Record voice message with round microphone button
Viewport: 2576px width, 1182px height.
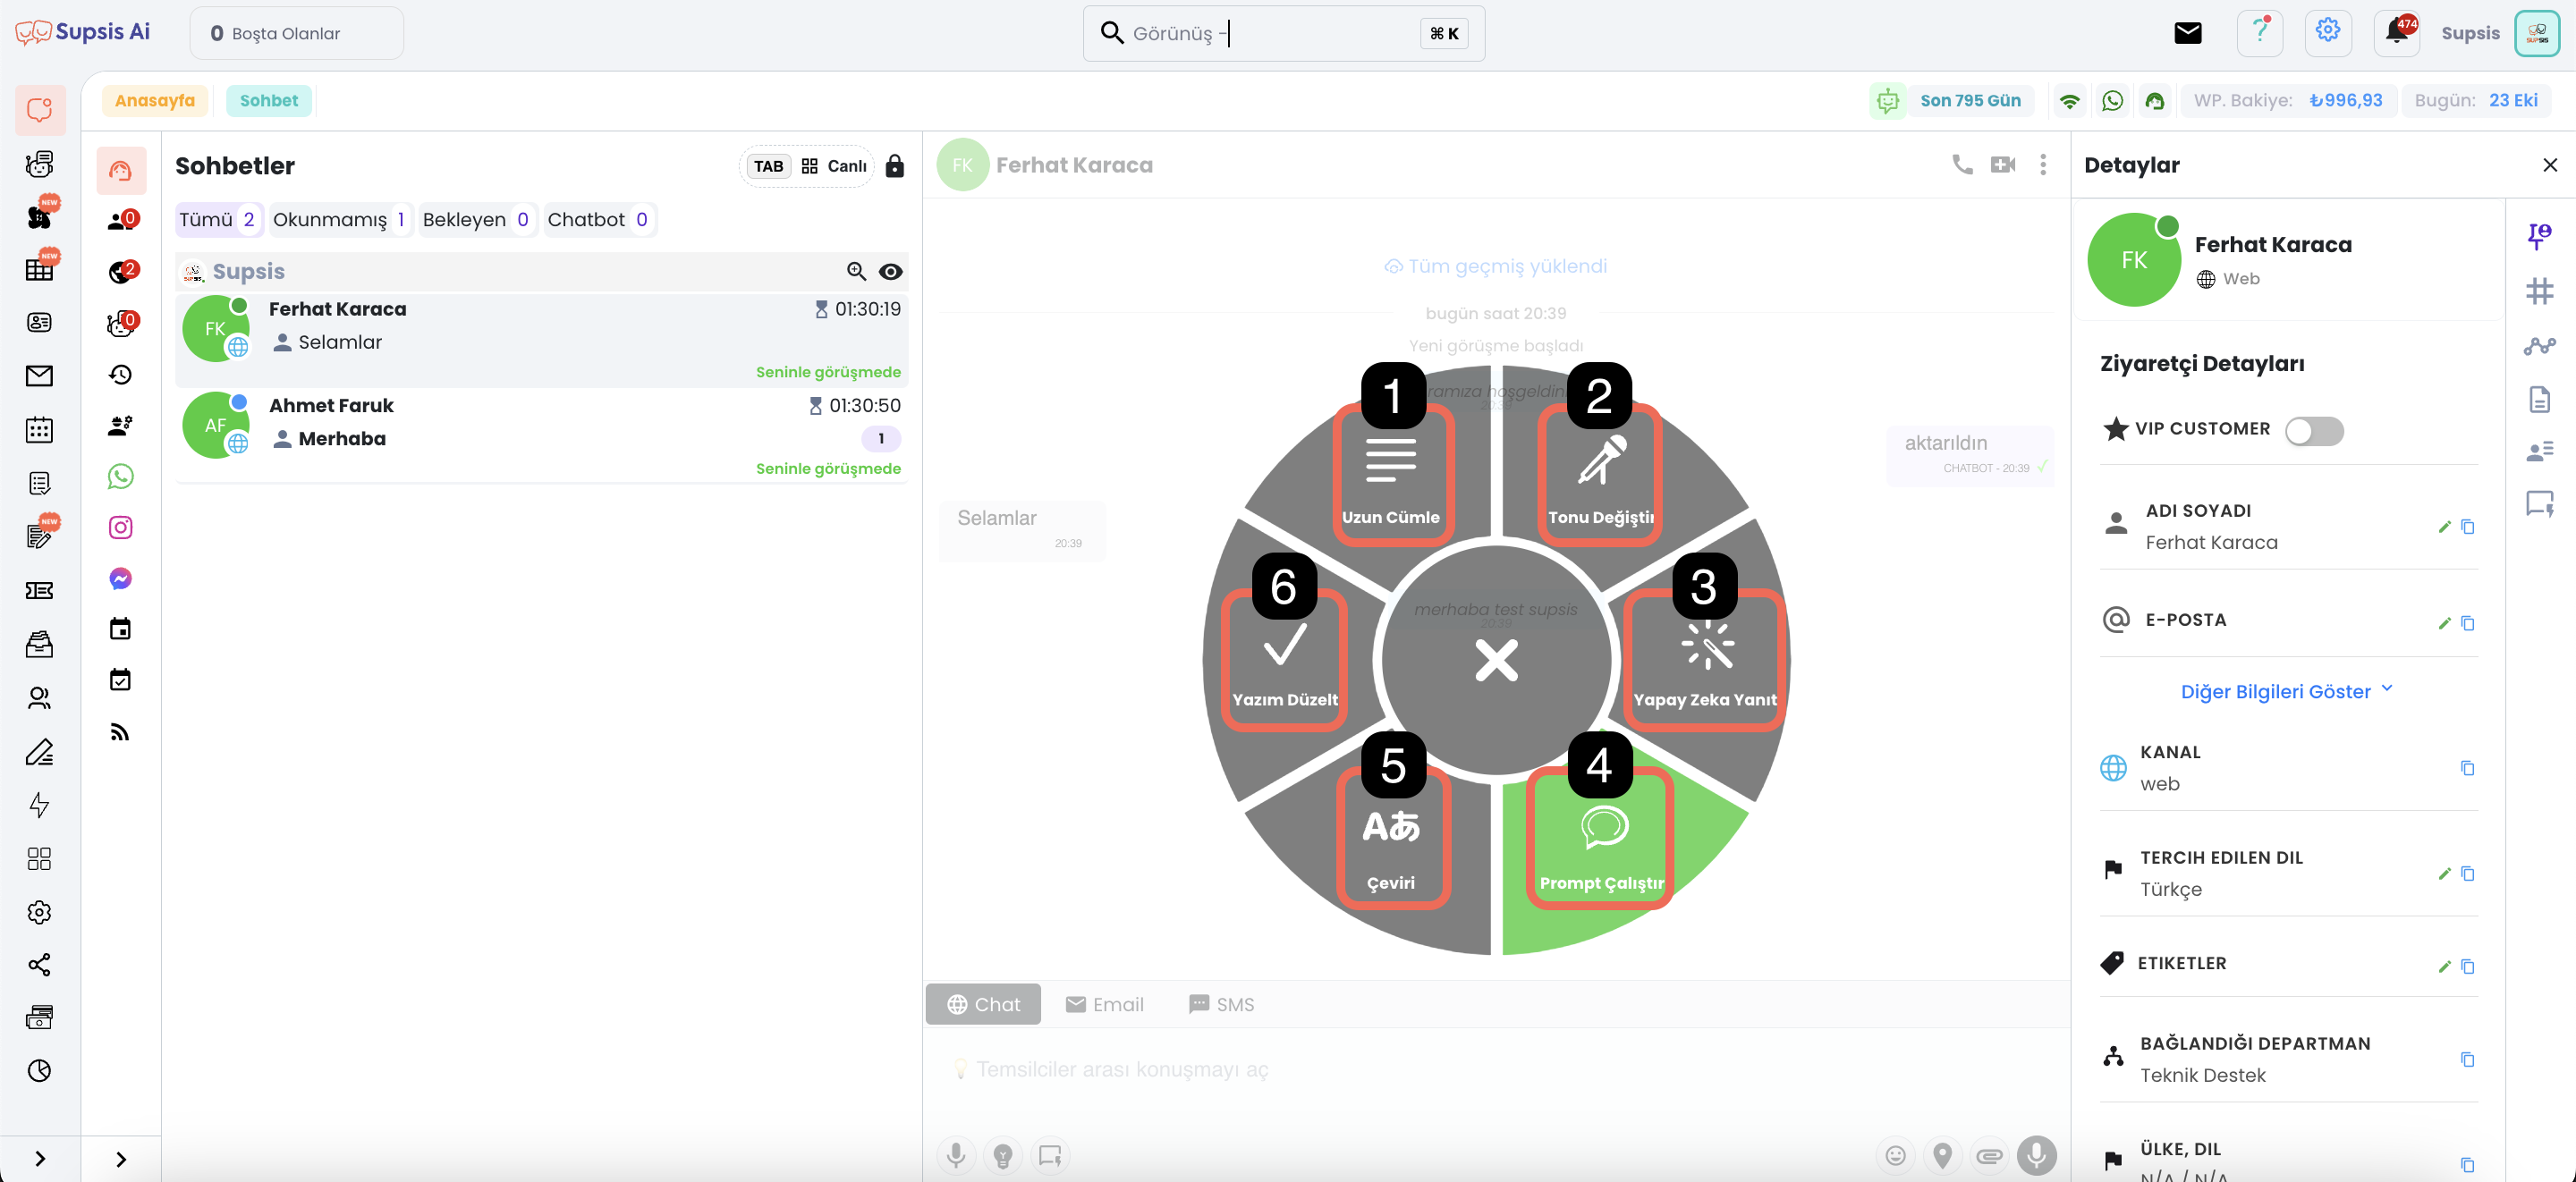tap(2036, 1155)
